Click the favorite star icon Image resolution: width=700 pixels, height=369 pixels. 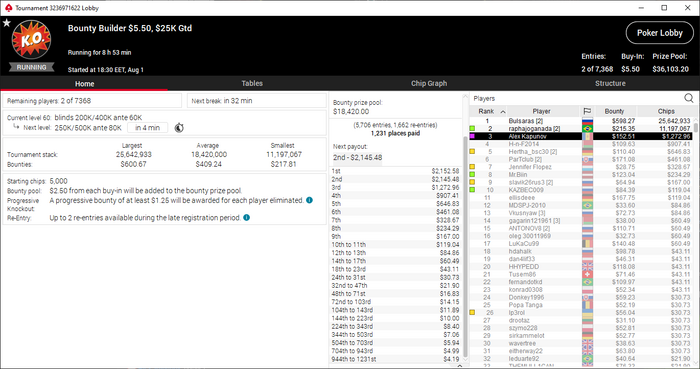click(x=7, y=23)
